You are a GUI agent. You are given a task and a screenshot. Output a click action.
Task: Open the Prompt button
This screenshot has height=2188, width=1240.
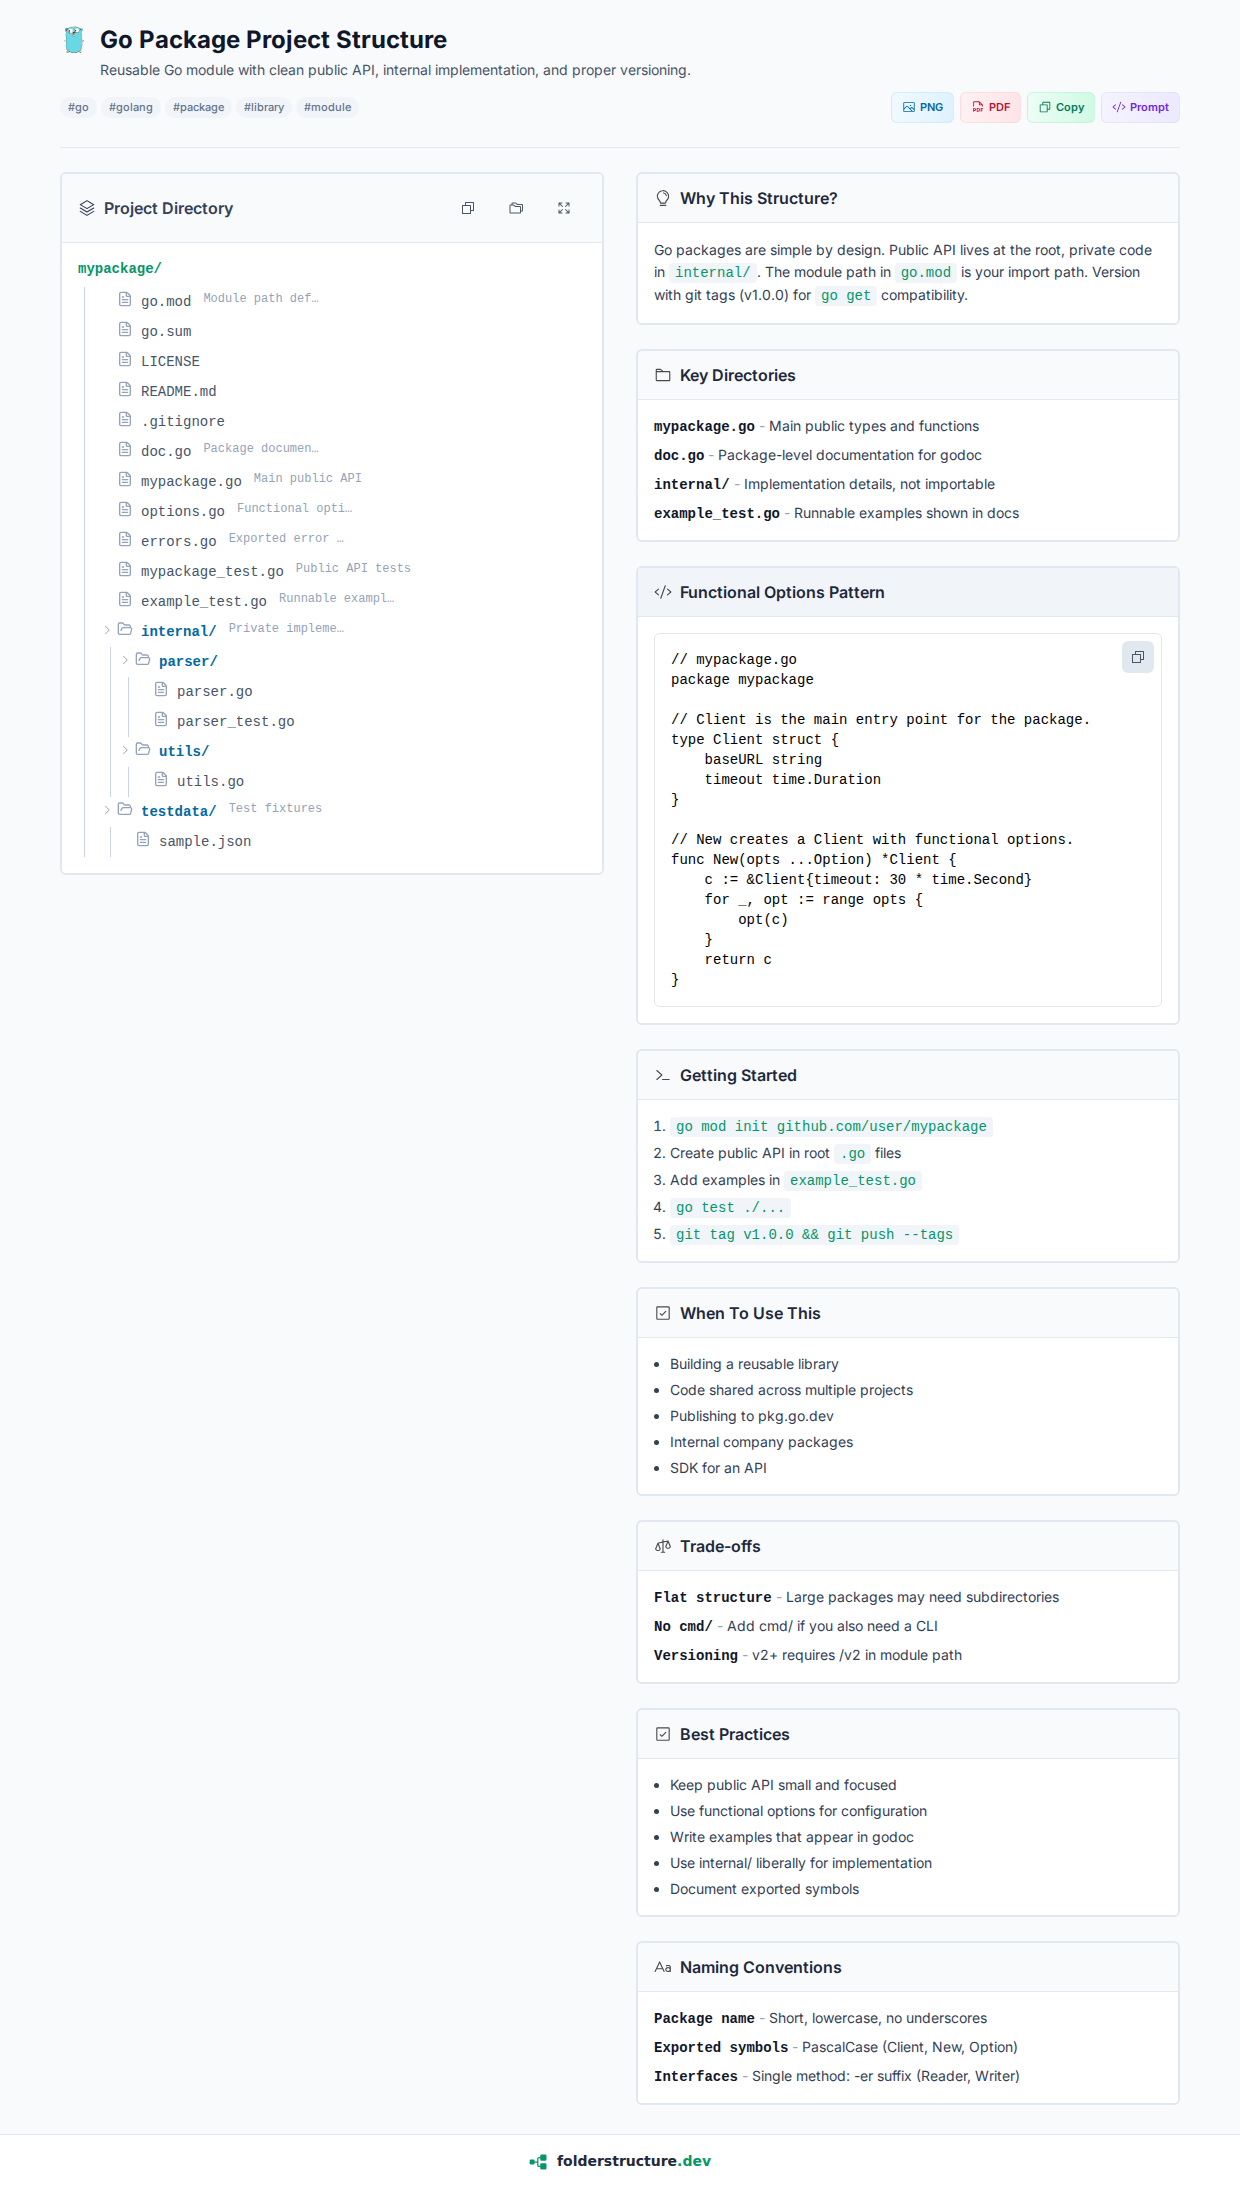1140,107
